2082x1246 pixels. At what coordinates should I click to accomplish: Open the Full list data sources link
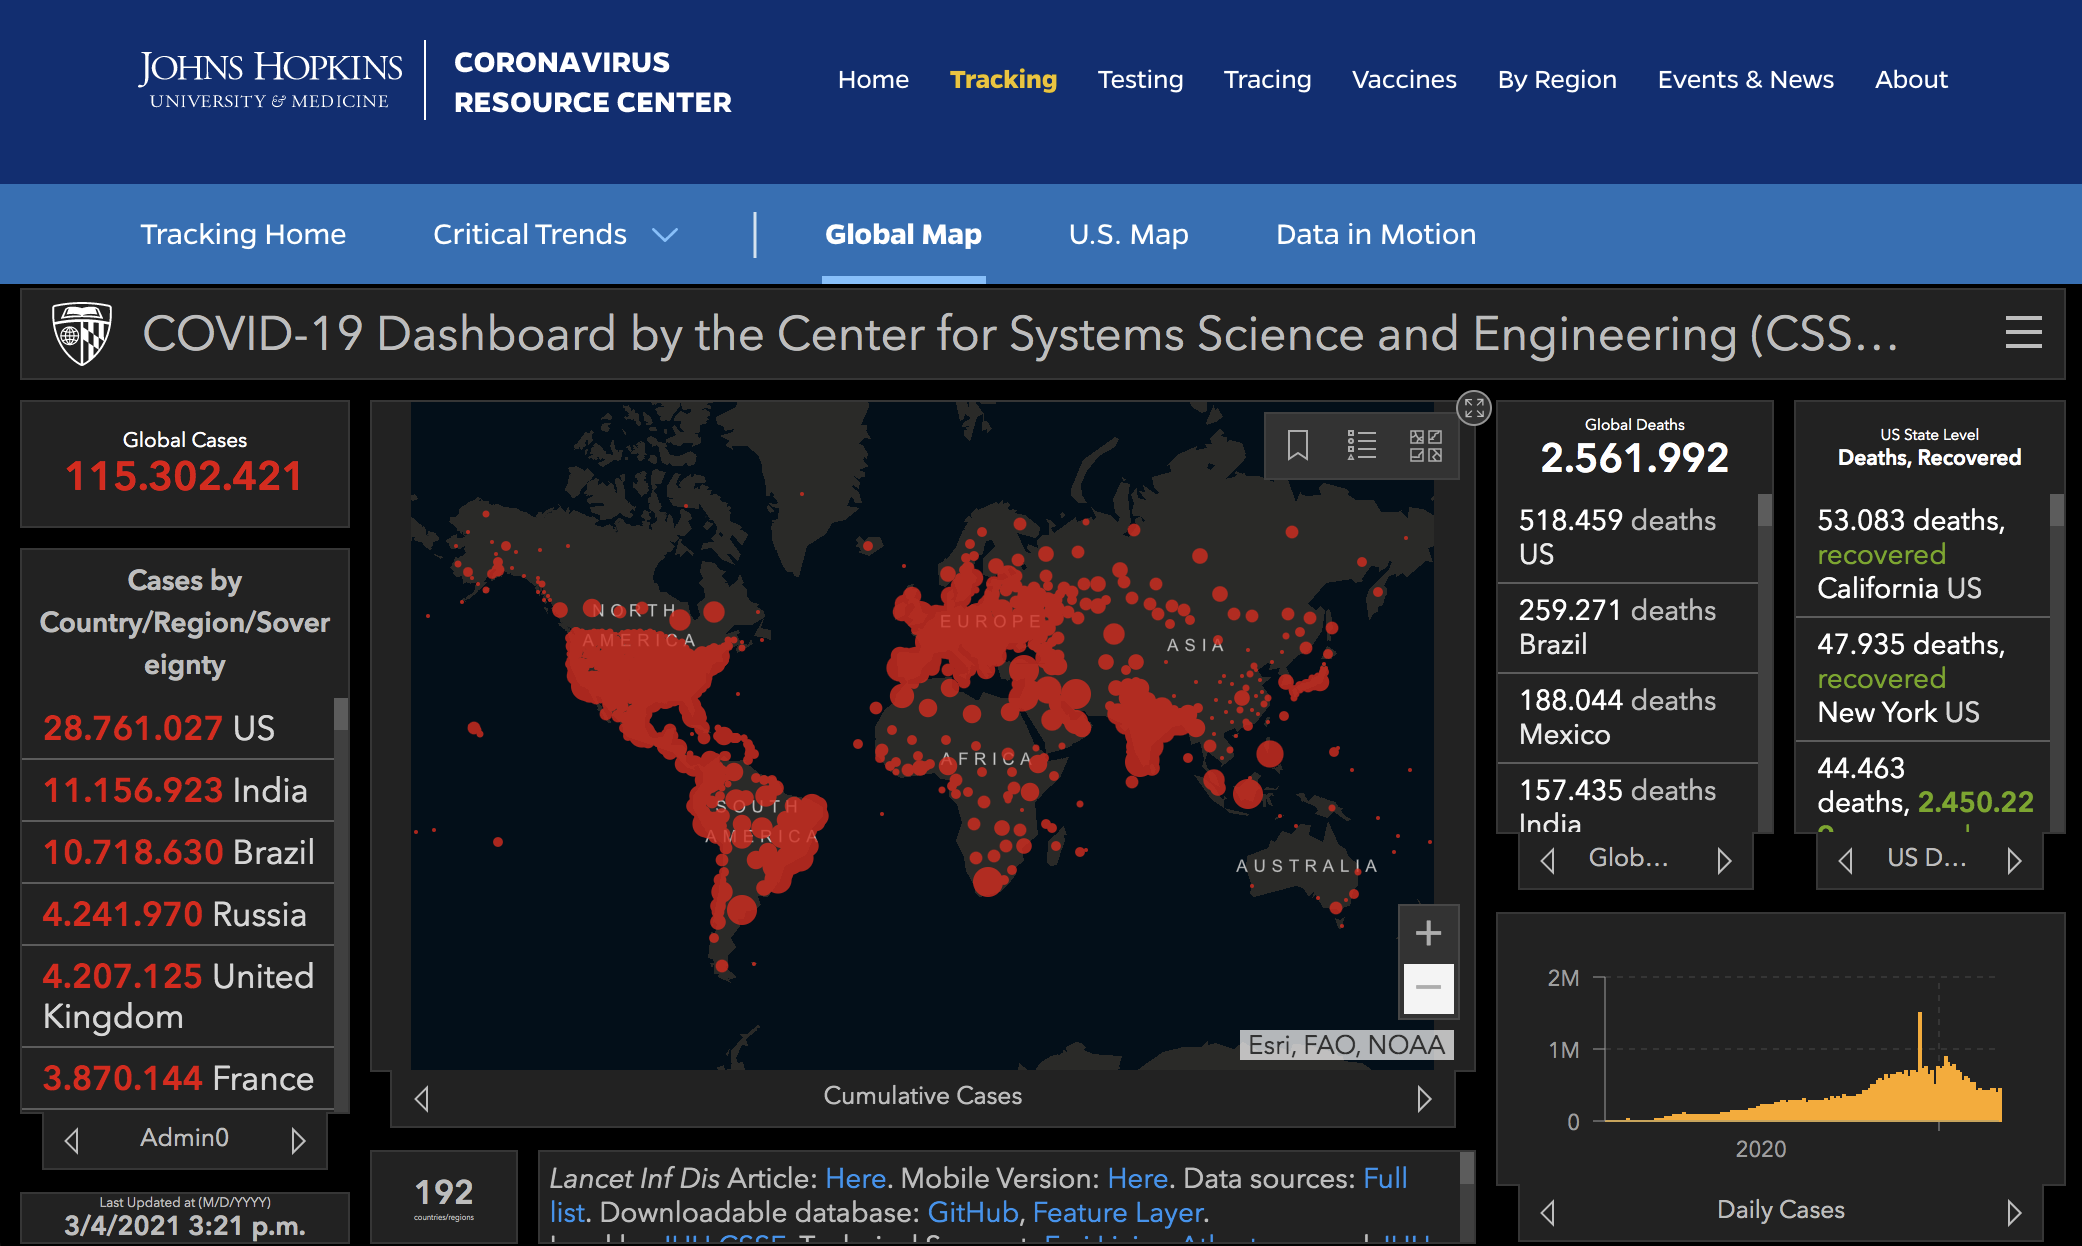(x=1385, y=1178)
